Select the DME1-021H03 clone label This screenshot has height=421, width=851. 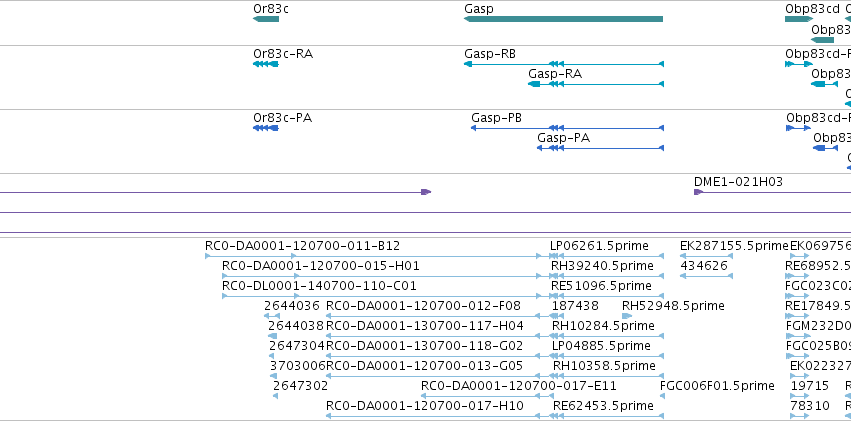739,182
